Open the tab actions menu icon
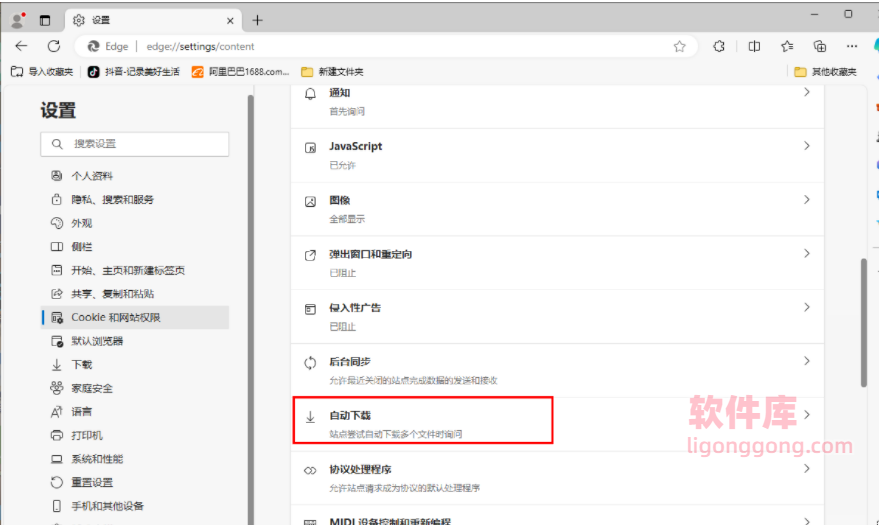879x525 pixels. click(x=45, y=21)
